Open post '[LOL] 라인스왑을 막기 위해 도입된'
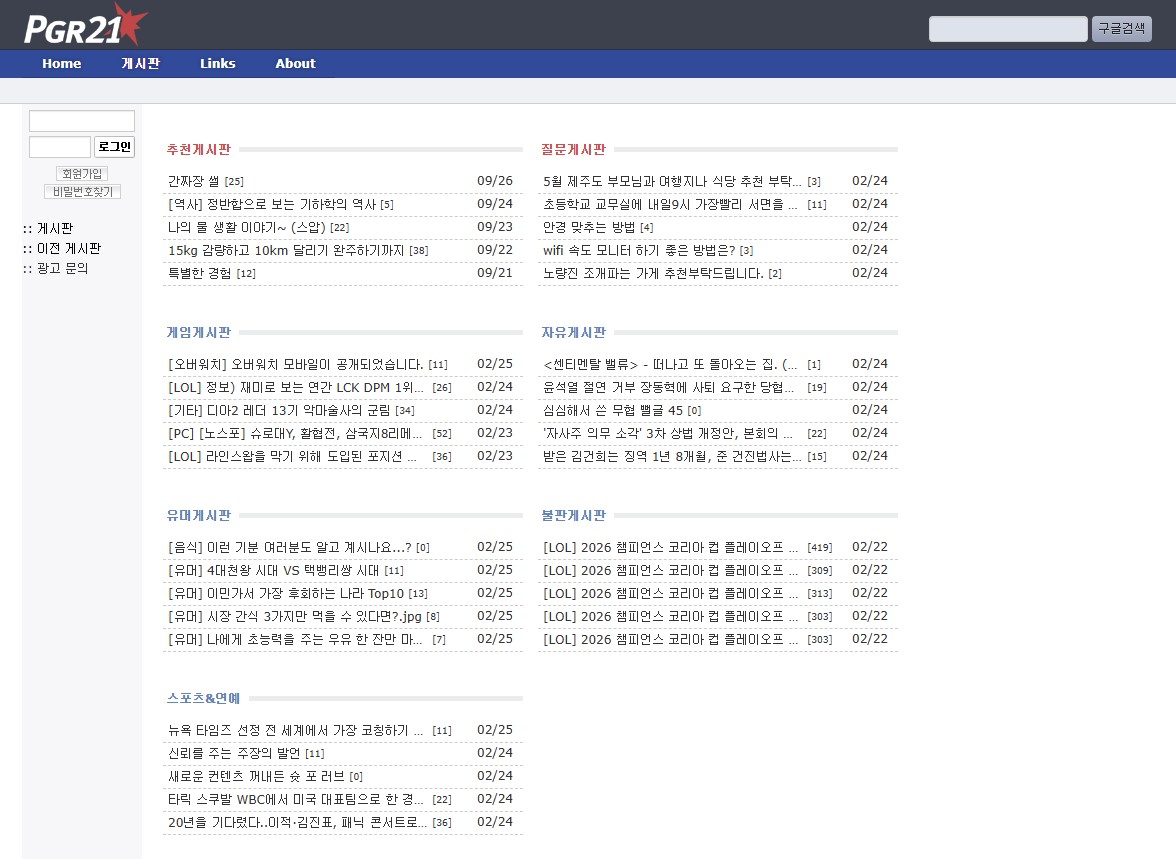The width and height of the screenshot is (1176, 859). tap(292, 456)
